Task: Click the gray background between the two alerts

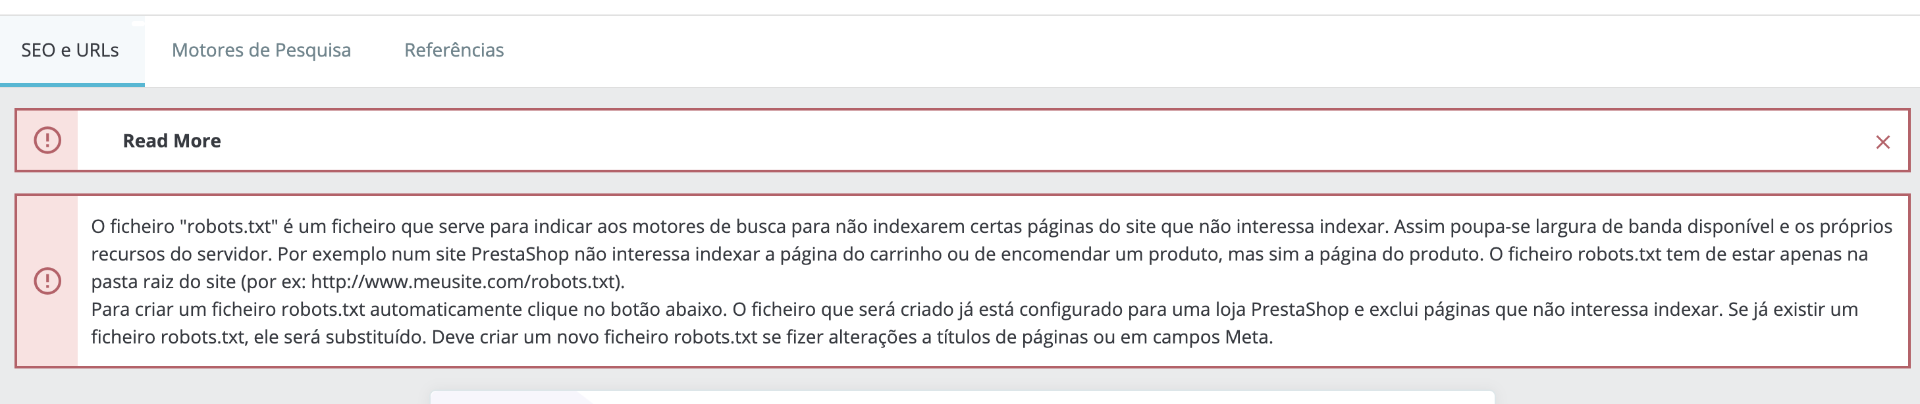Action: [x=960, y=183]
